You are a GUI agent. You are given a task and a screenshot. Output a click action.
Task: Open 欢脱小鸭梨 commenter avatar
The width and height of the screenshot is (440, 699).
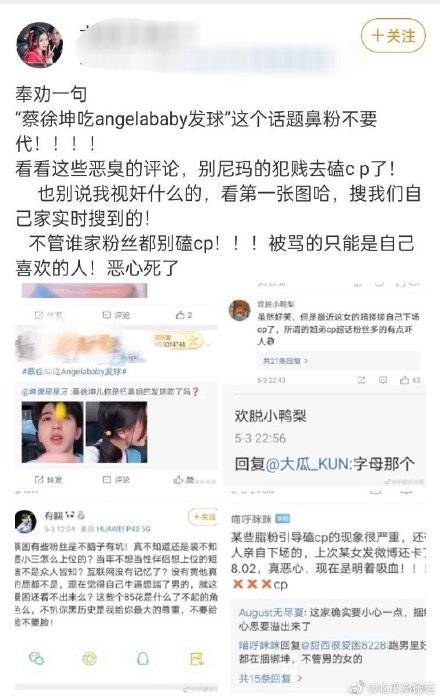point(239,310)
